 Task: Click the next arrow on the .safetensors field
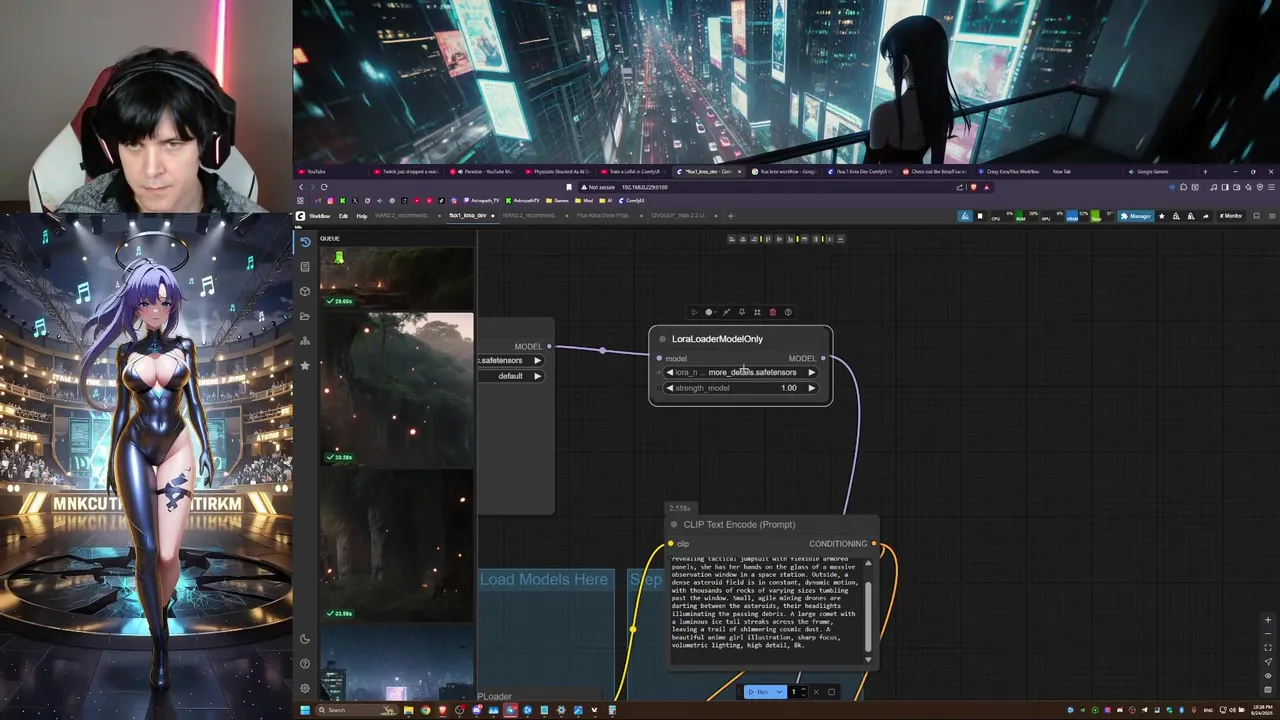[x=537, y=360]
